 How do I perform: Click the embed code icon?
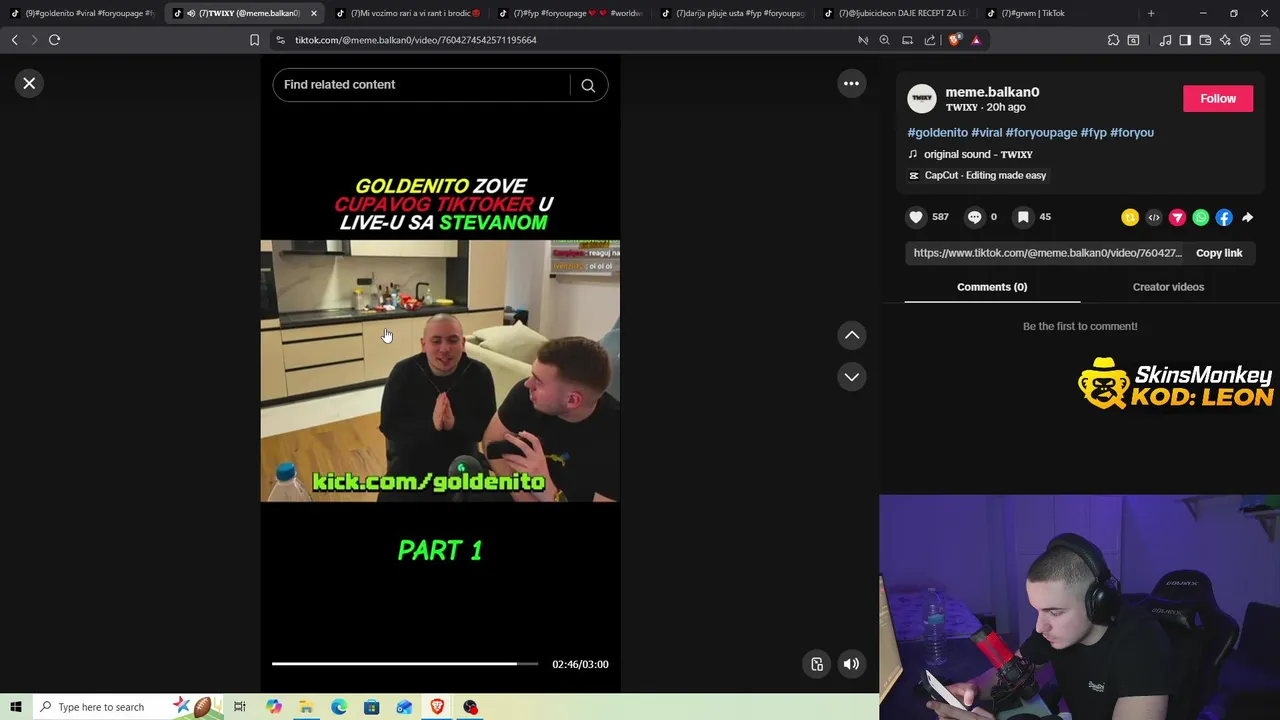tap(1154, 217)
